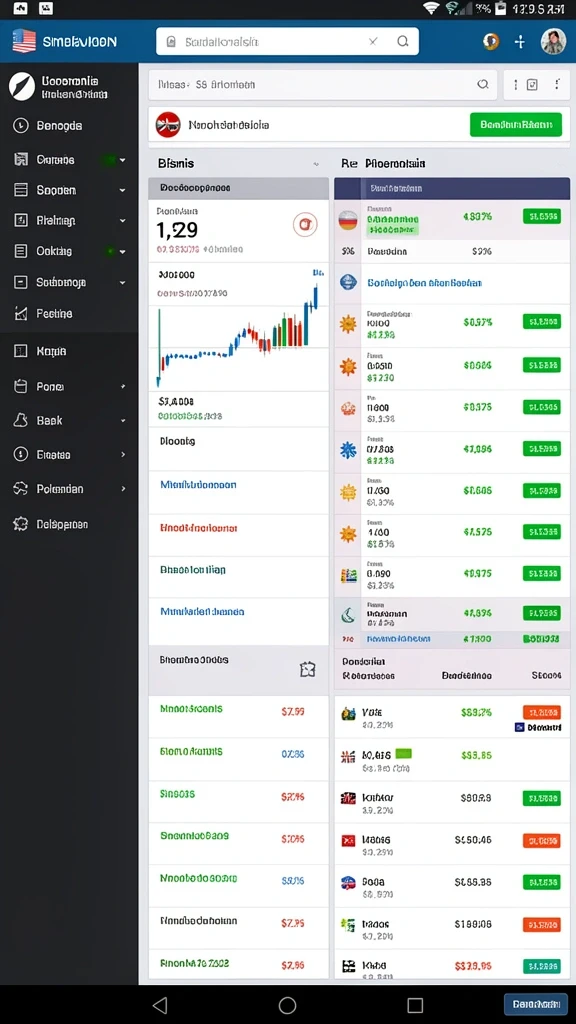Click the crescent moon icon in the right list
This screenshot has height=1024, width=576.
[348, 613]
